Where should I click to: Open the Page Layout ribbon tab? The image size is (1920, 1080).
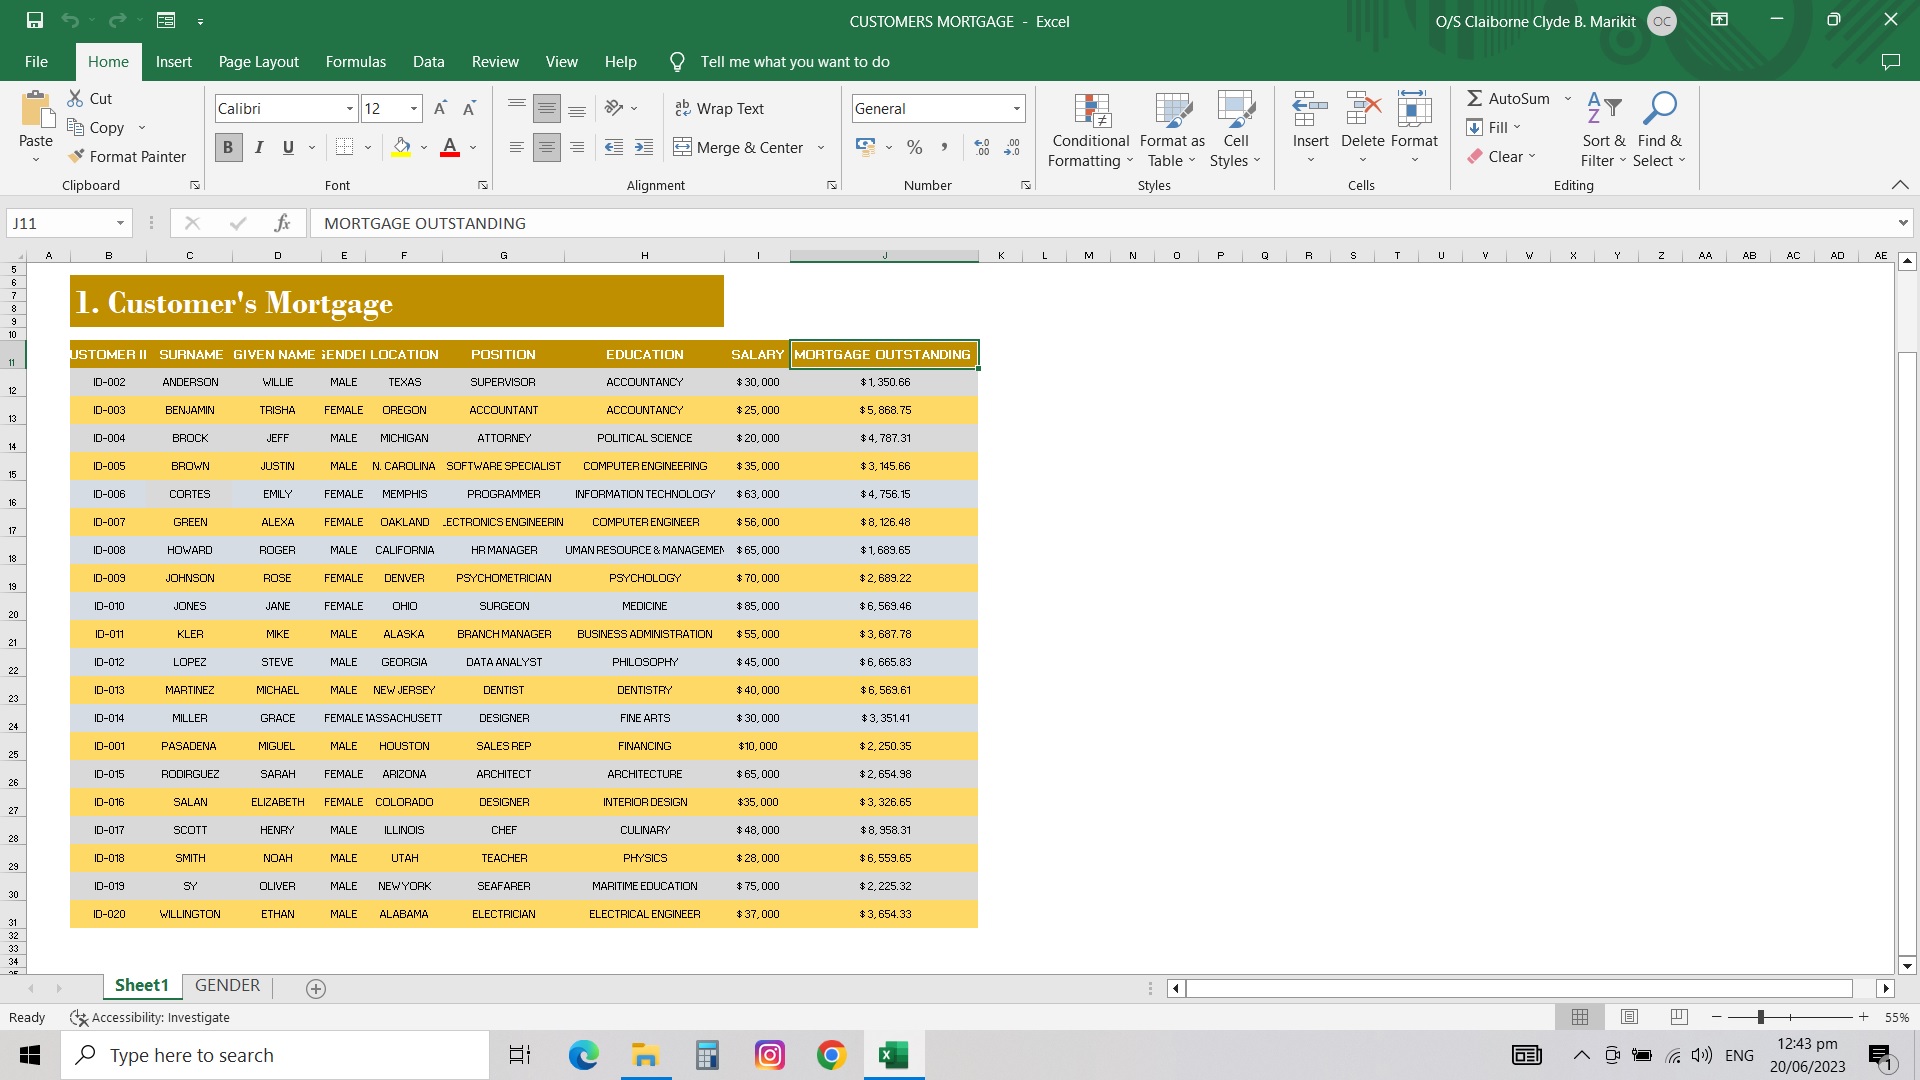[258, 62]
